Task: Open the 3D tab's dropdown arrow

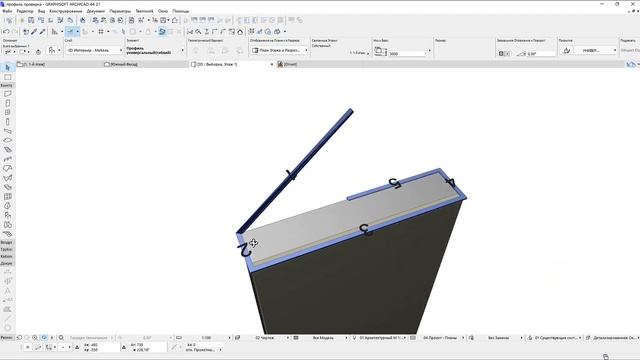Action: (x=272, y=64)
